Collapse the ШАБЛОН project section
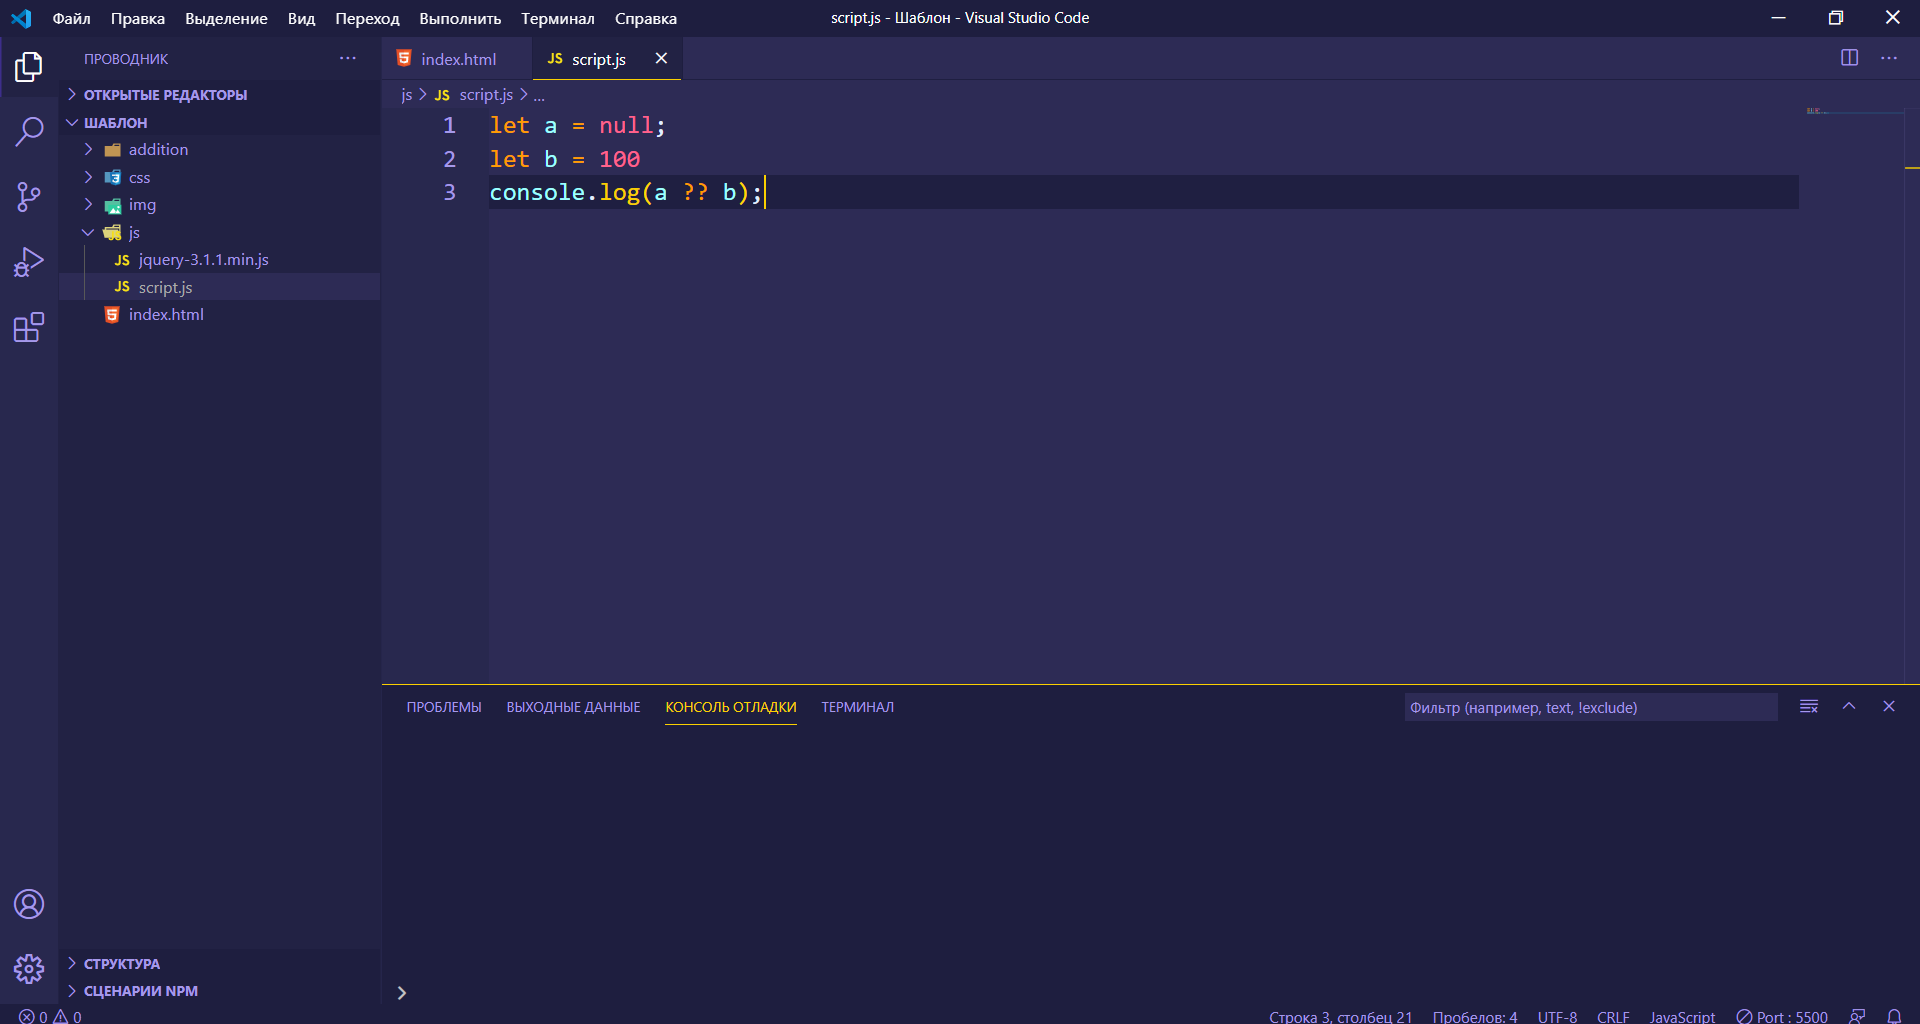This screenshot has width=1920, height=1024. coord(72,122)
